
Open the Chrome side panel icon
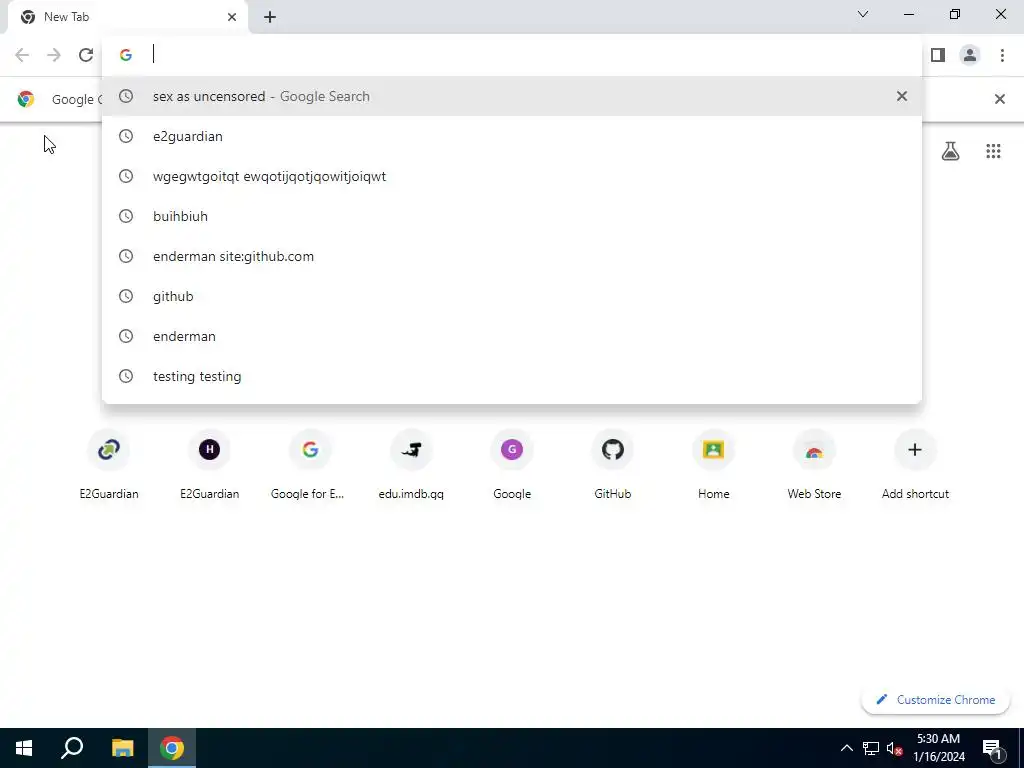point(938,55)
